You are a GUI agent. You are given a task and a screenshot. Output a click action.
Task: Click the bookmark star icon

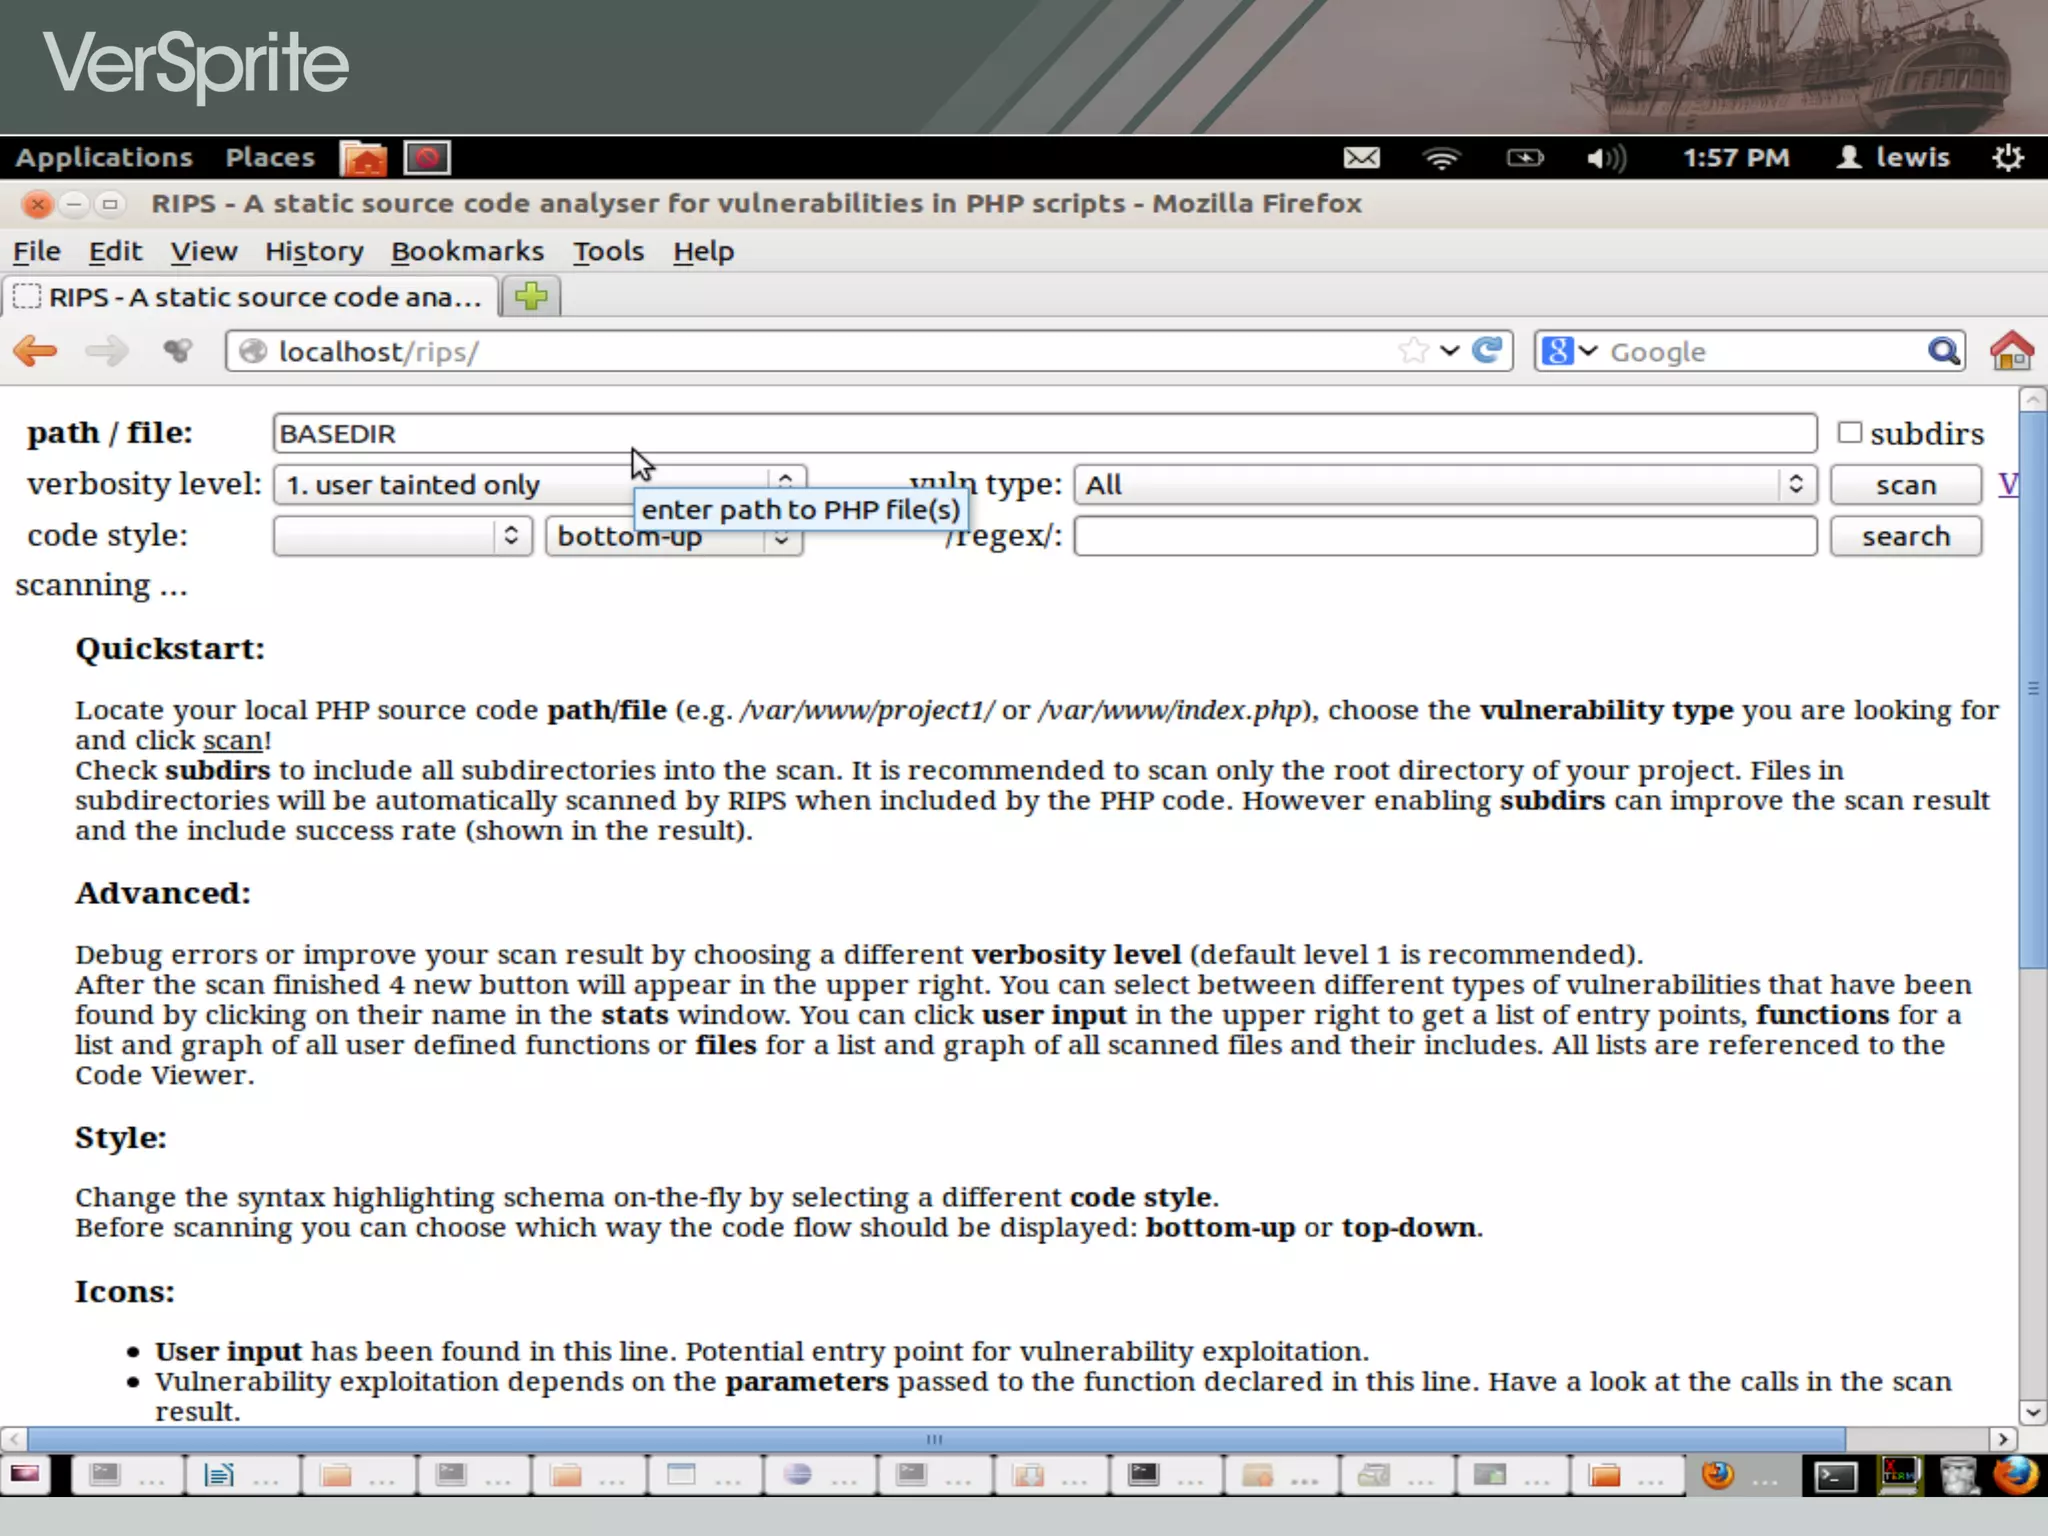click(x=1413, y=351)
